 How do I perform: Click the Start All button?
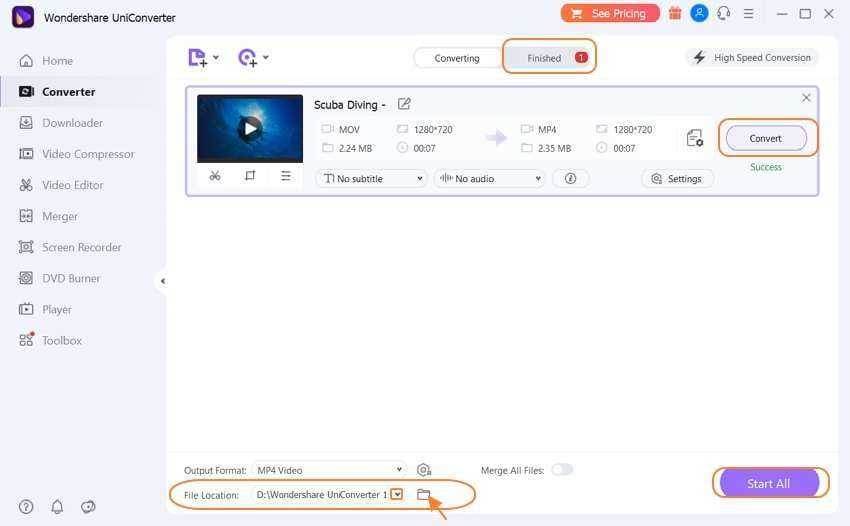pos(769,483)
